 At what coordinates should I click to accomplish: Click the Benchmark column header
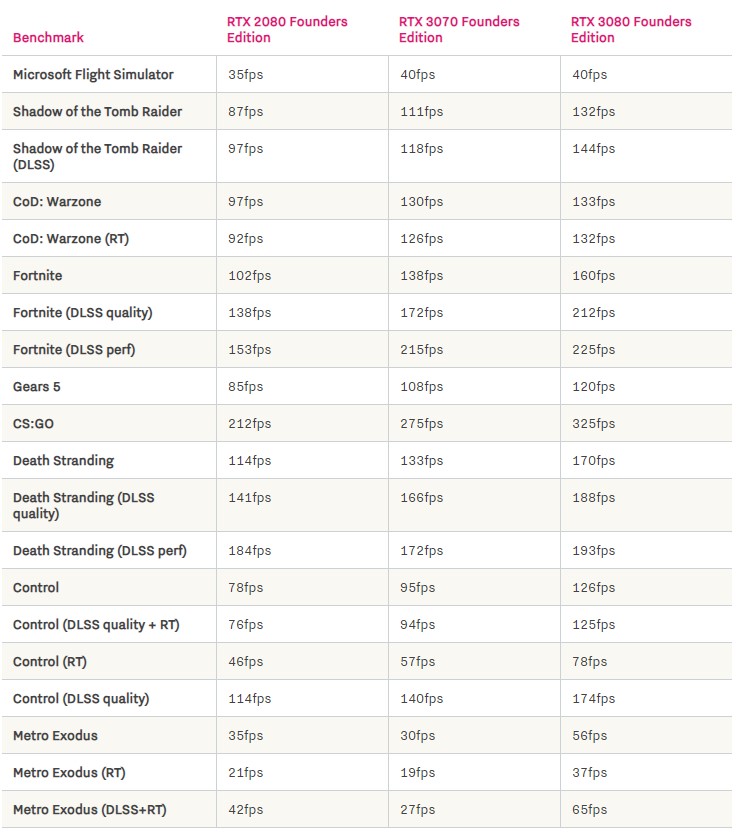(49, 37)
